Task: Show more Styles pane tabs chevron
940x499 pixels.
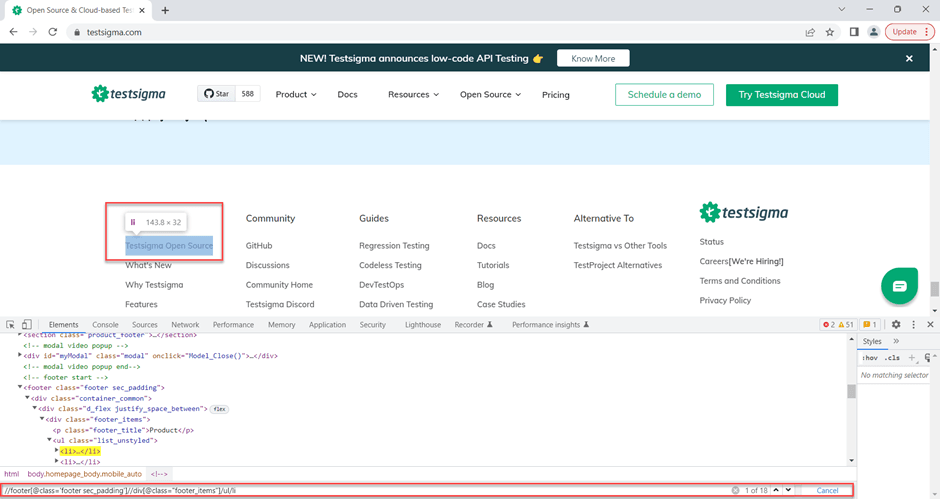Action: [x=896, y=341]
